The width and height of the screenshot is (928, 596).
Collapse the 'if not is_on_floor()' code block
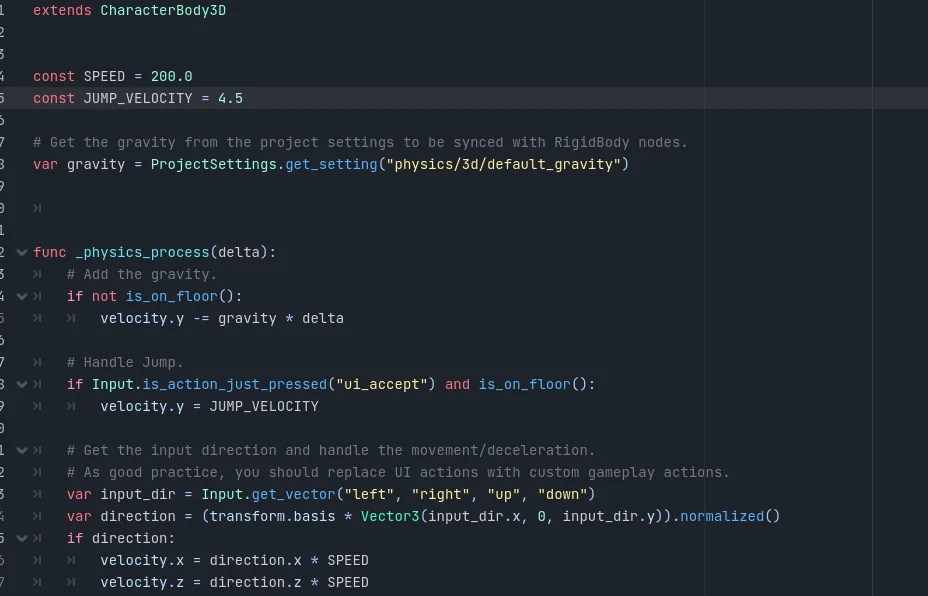pyautogui.click(x=22, y=296)
